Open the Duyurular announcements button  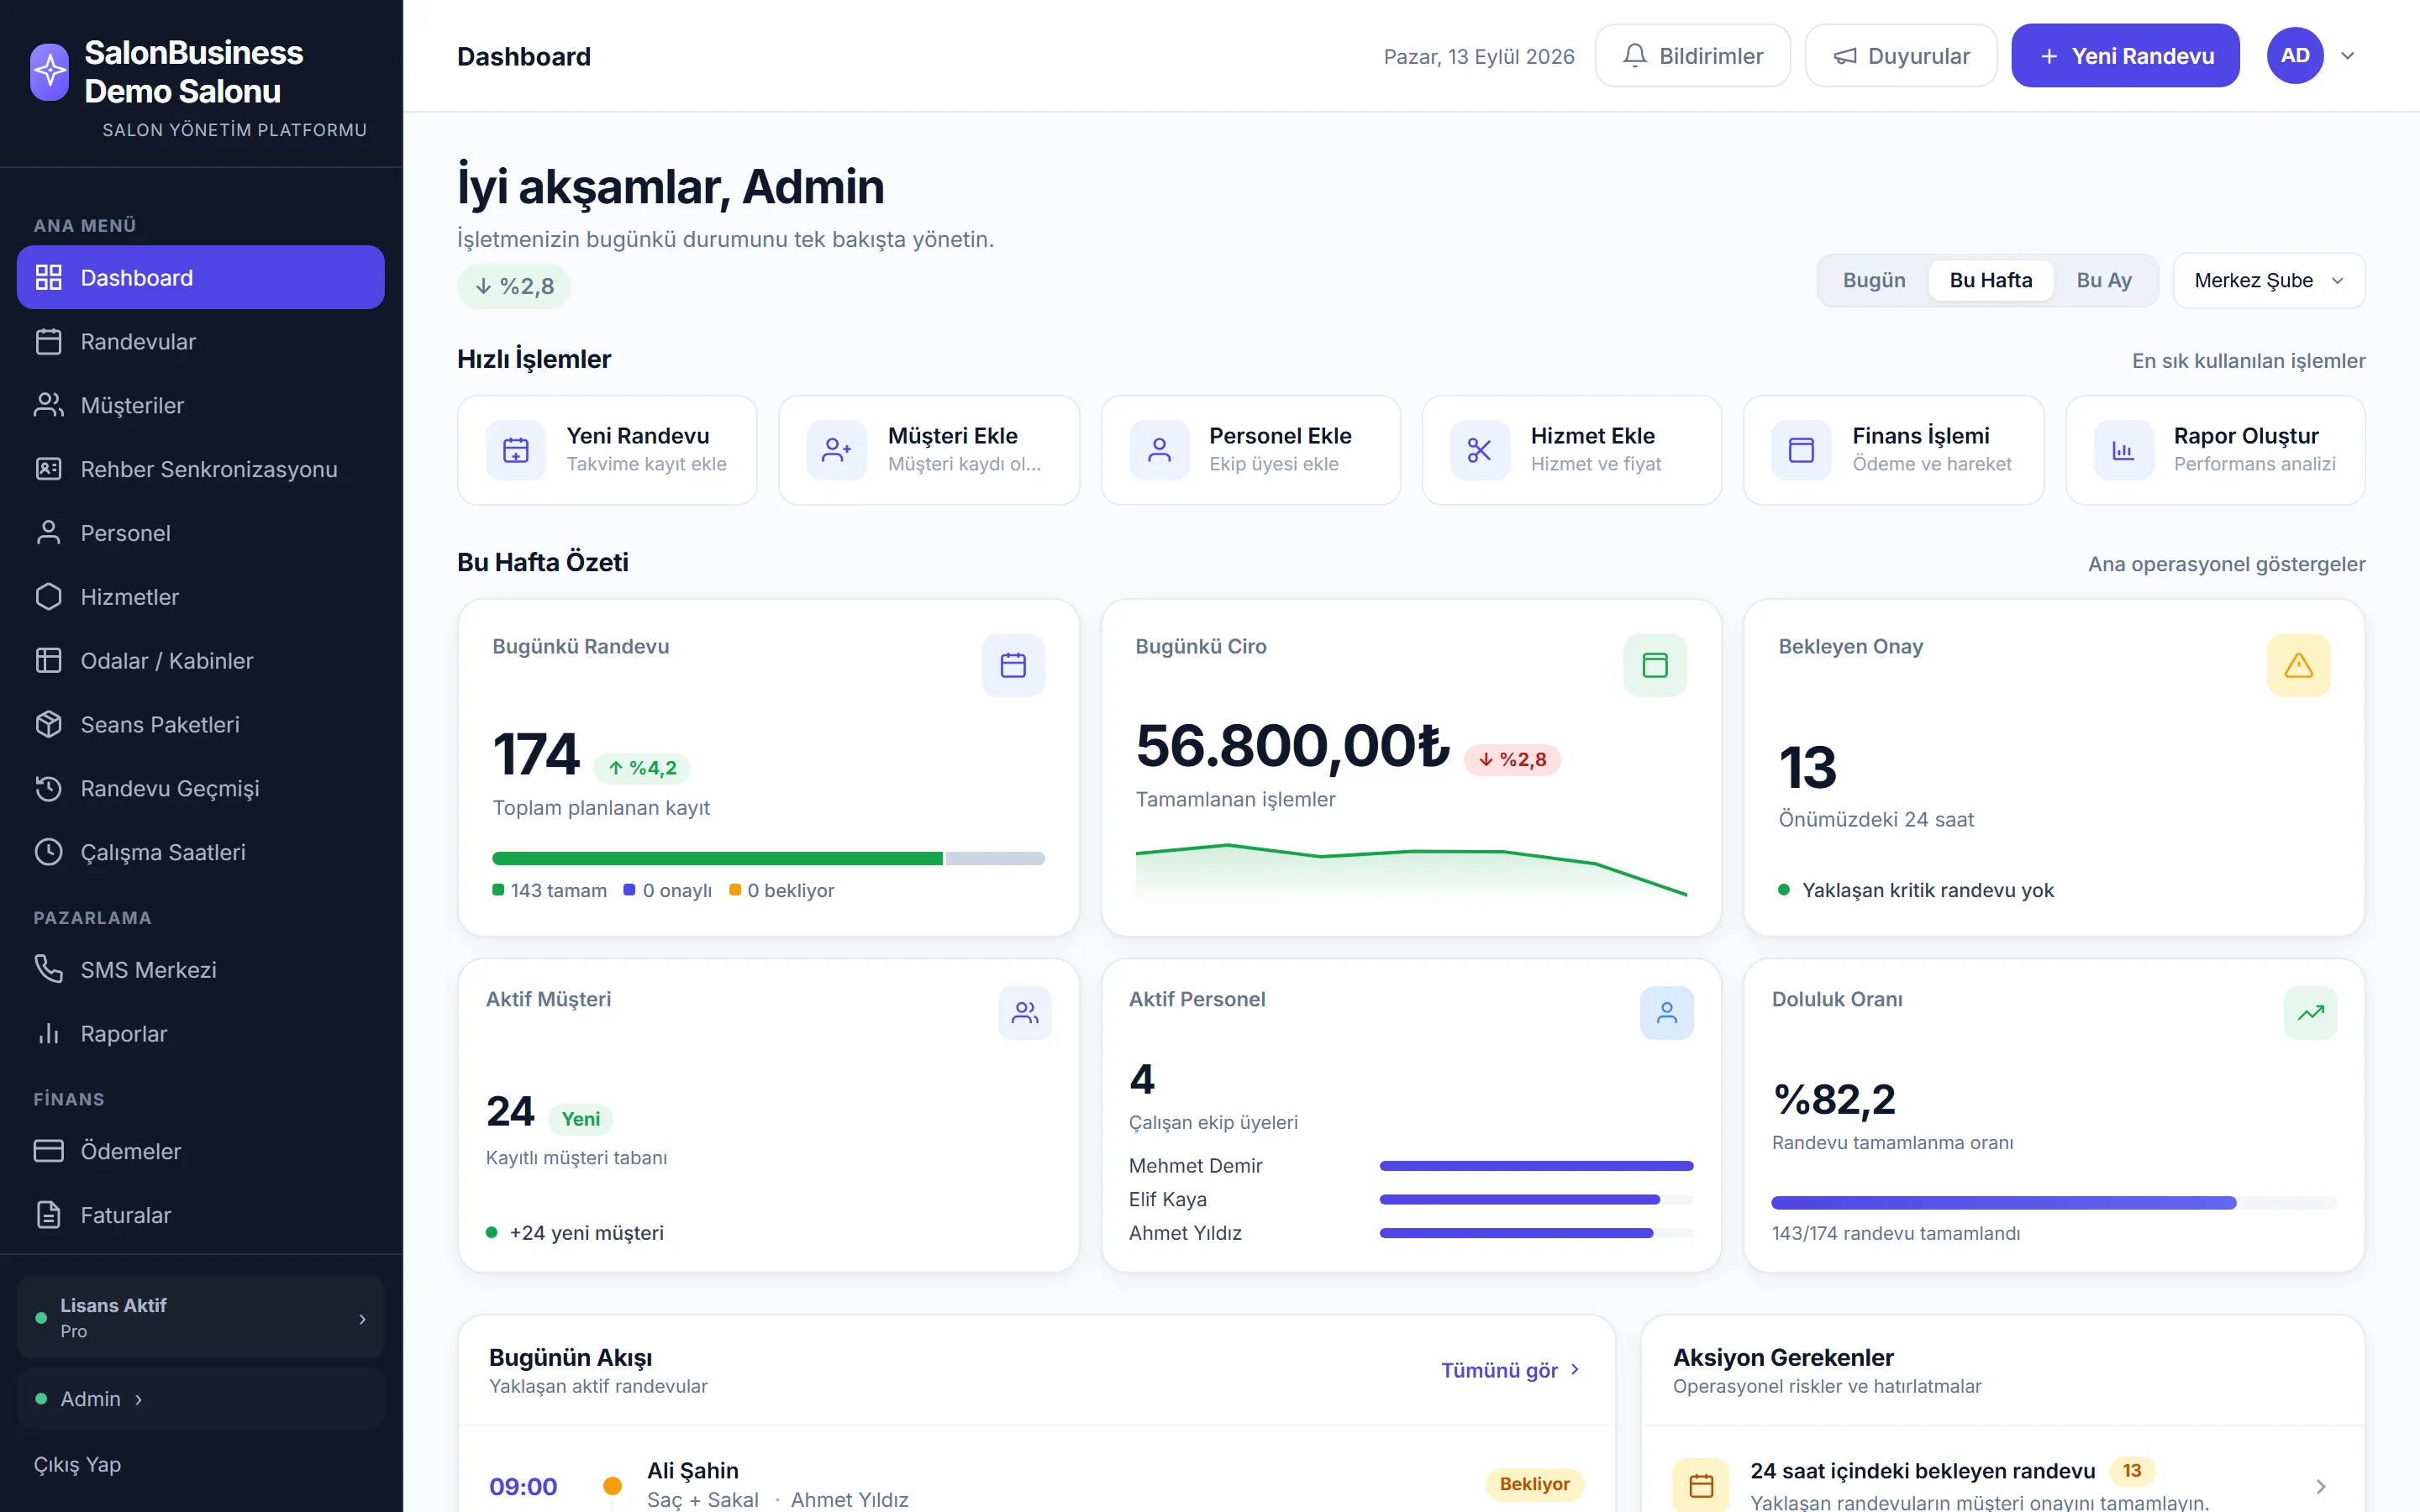click(x=1901, y=56)
